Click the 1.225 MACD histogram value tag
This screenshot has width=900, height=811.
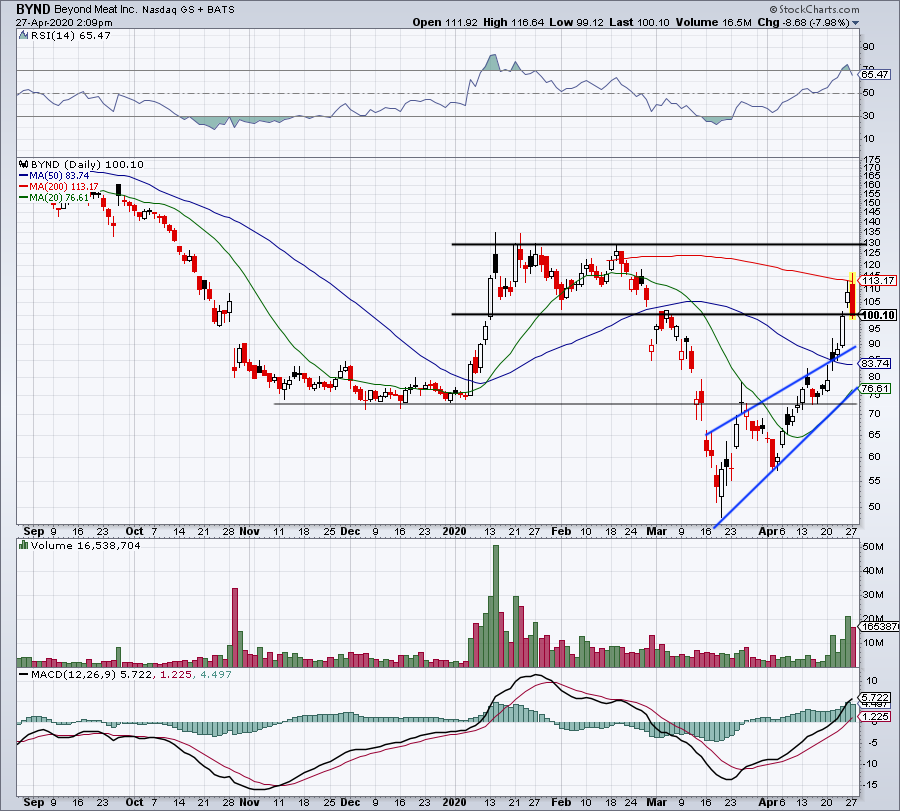click(875, 716)
